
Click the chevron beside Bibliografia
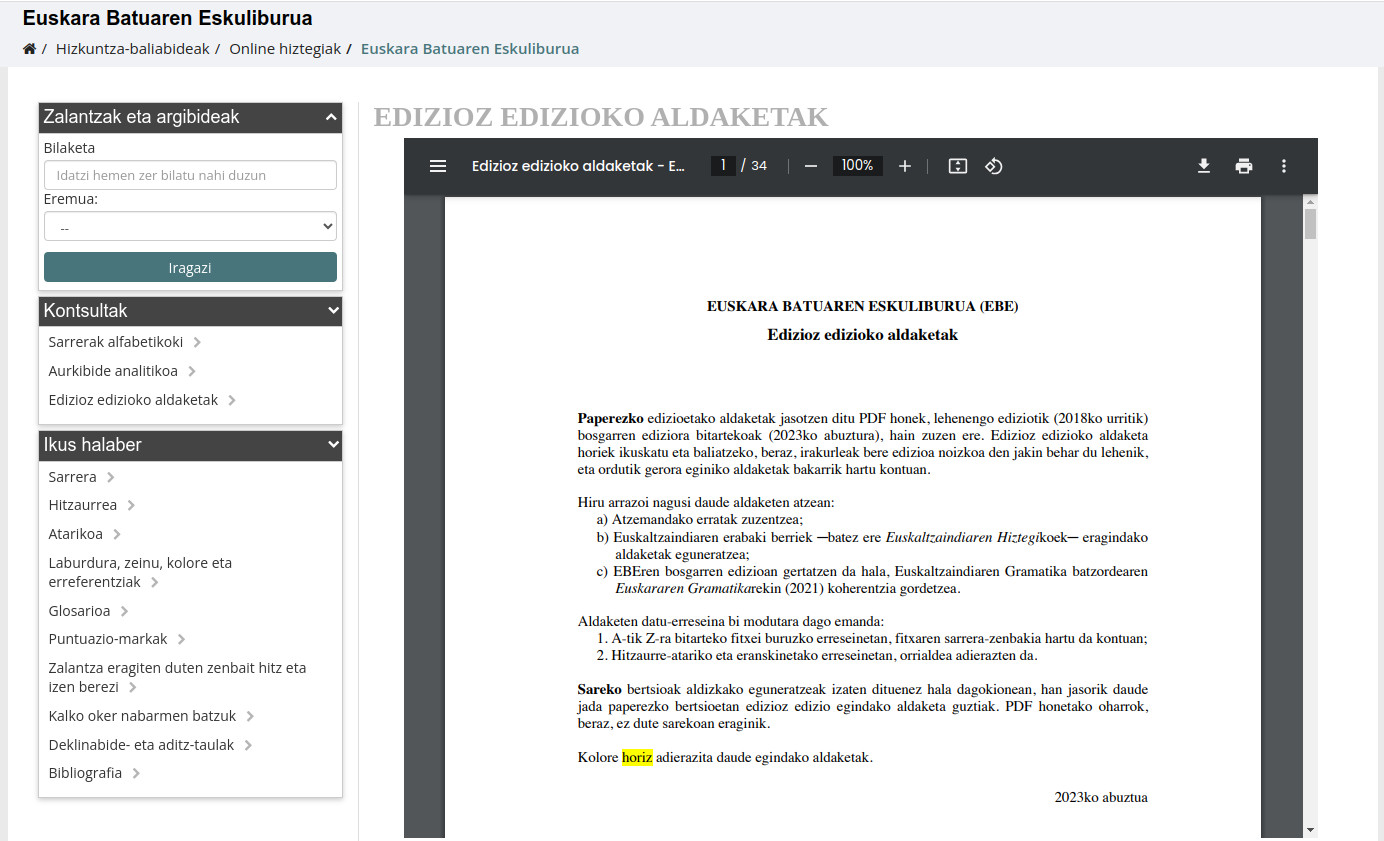coord(136,774)
